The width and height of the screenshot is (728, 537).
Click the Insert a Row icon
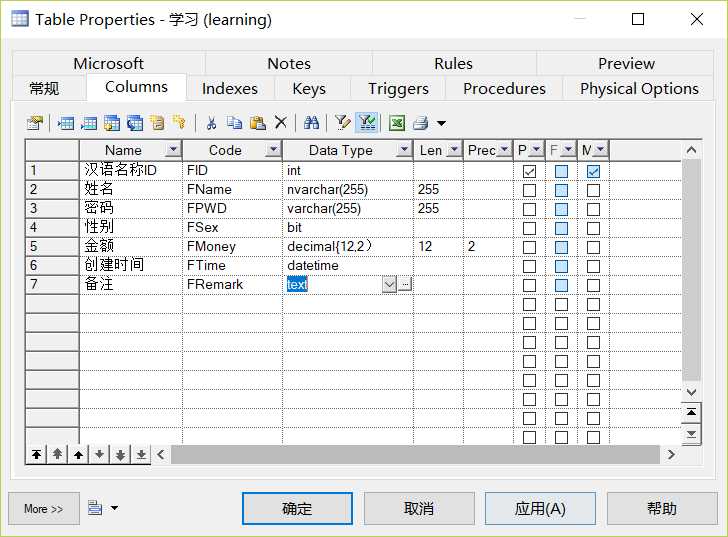point(65,123)
